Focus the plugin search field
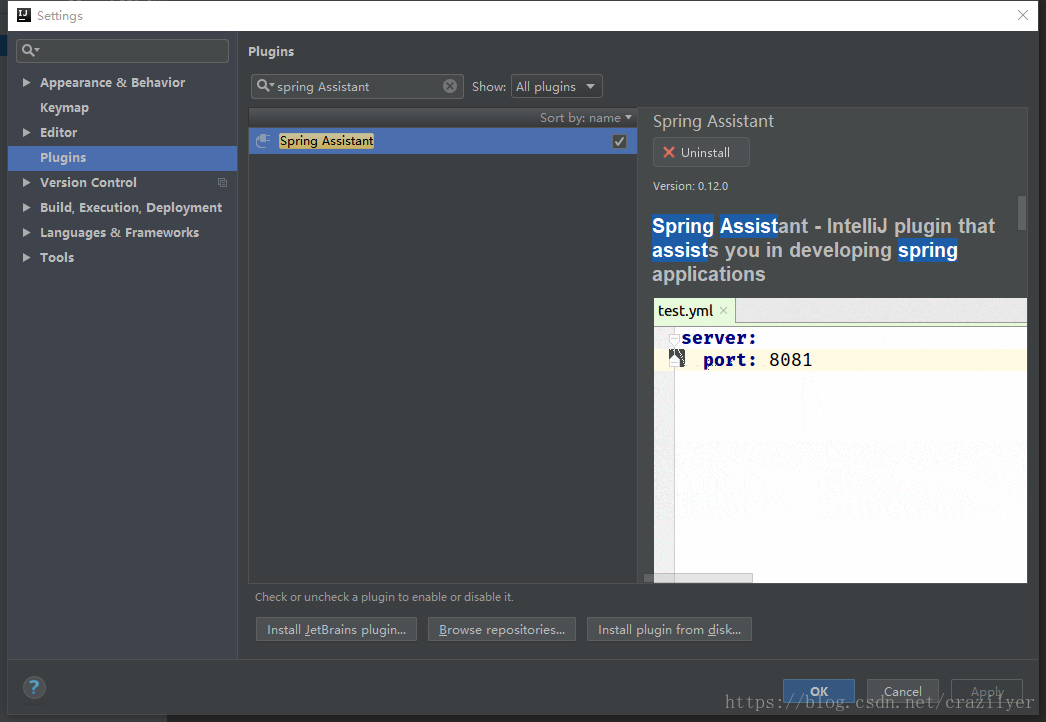Image resolution: width=1046 pixels, height=722 pixels. [357, 86]
